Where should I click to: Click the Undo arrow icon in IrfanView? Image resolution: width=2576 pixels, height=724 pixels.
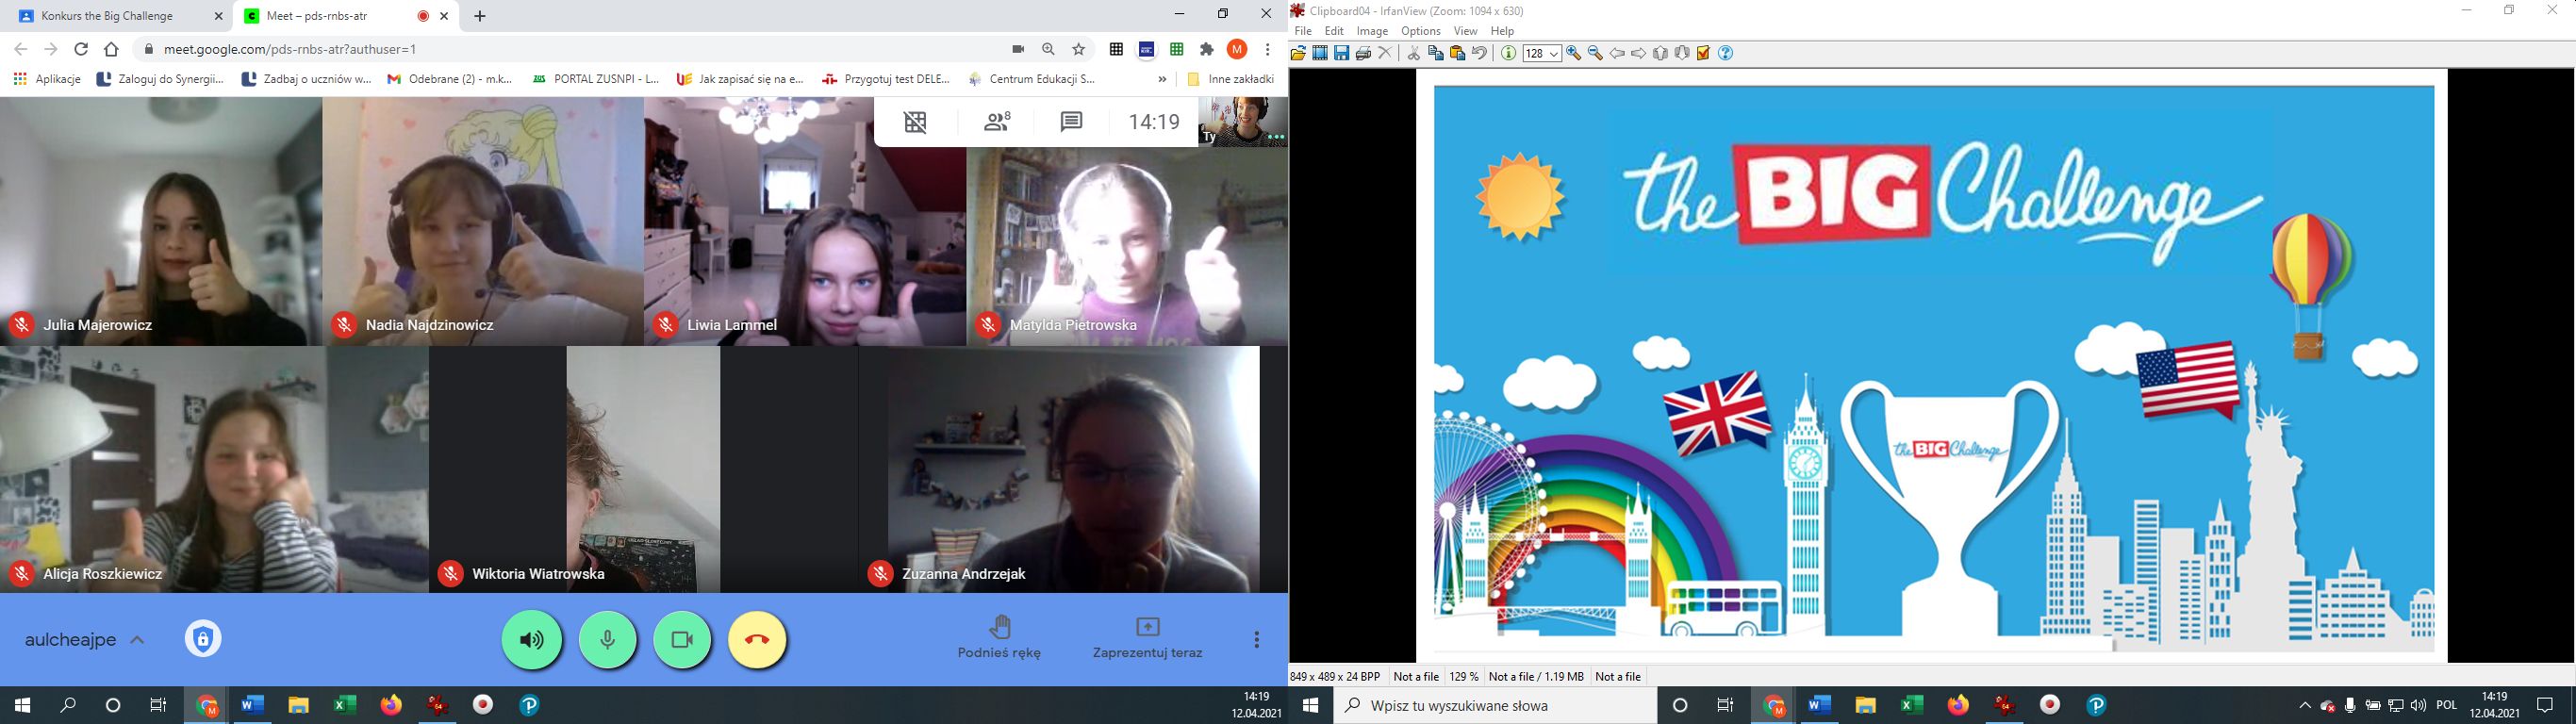click(1480, 53)
